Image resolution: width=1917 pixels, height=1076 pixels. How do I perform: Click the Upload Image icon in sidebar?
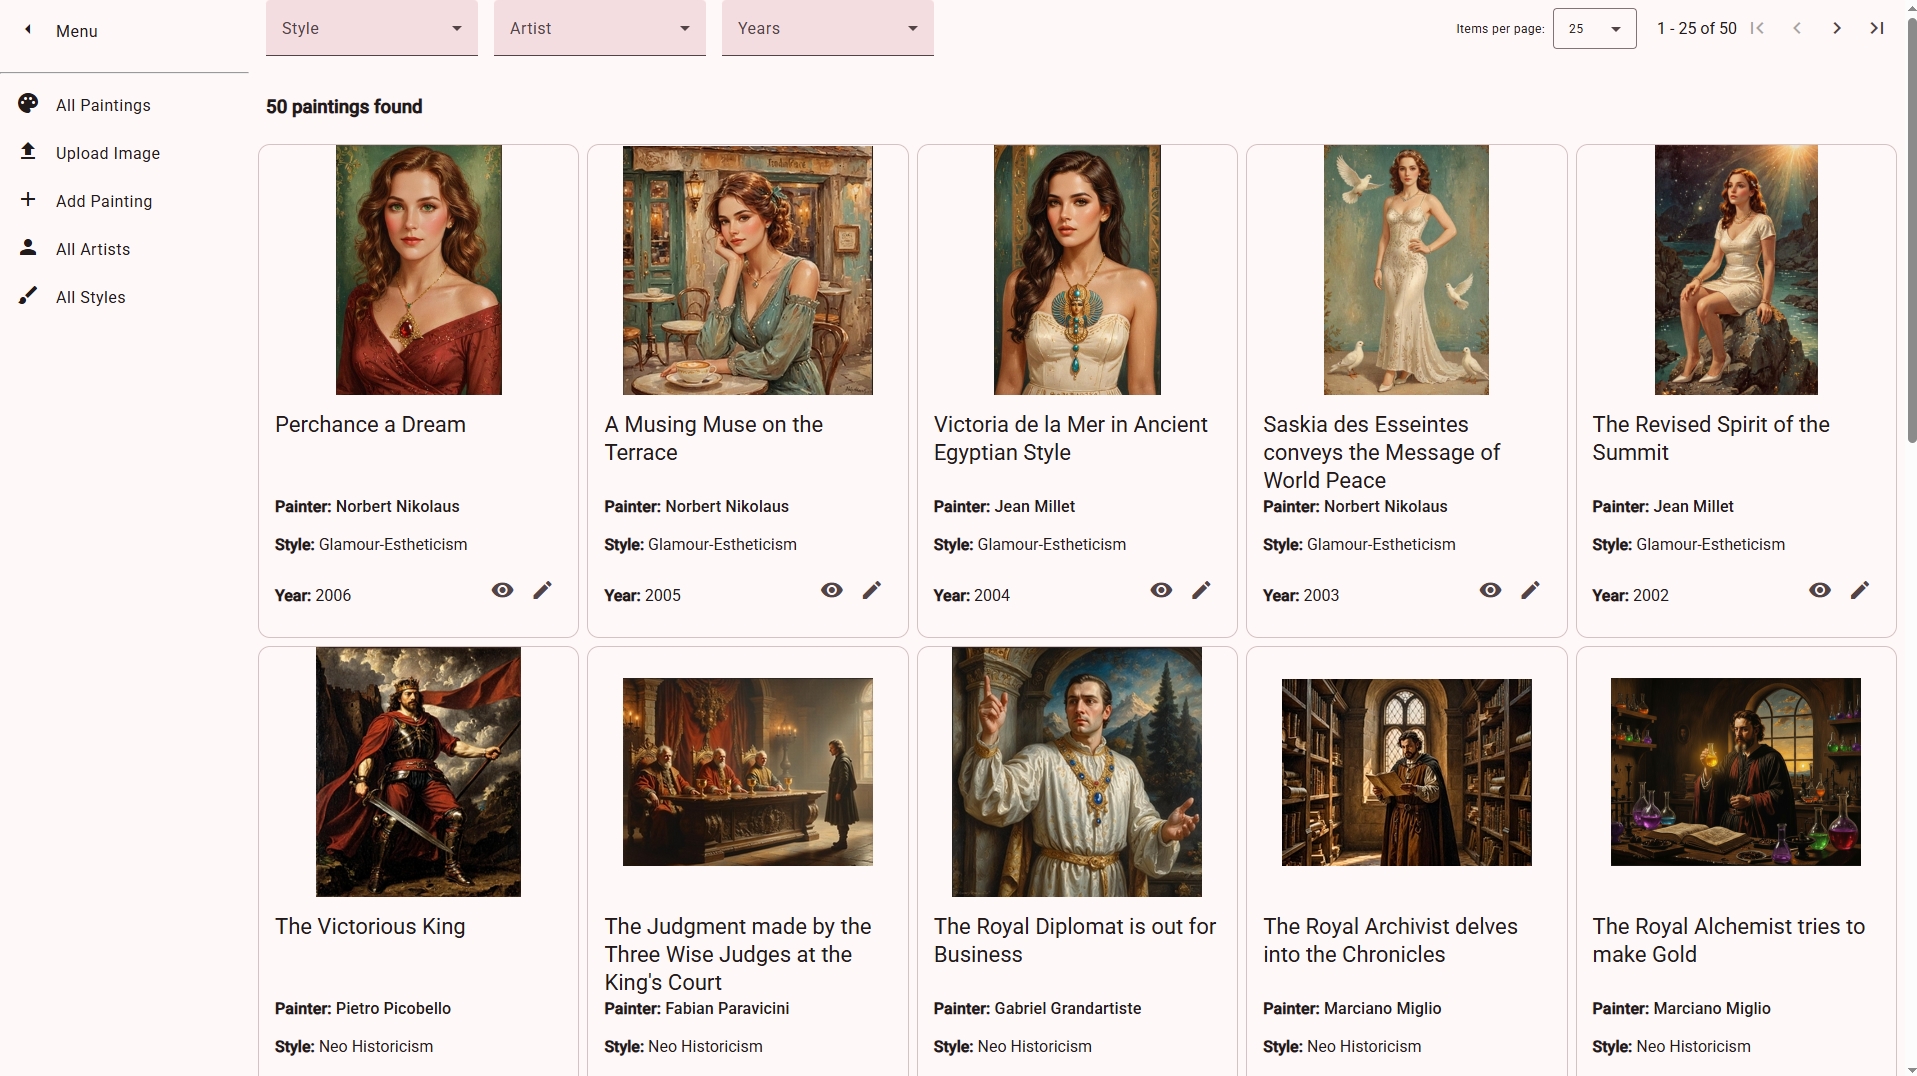(x=28, y=152)
